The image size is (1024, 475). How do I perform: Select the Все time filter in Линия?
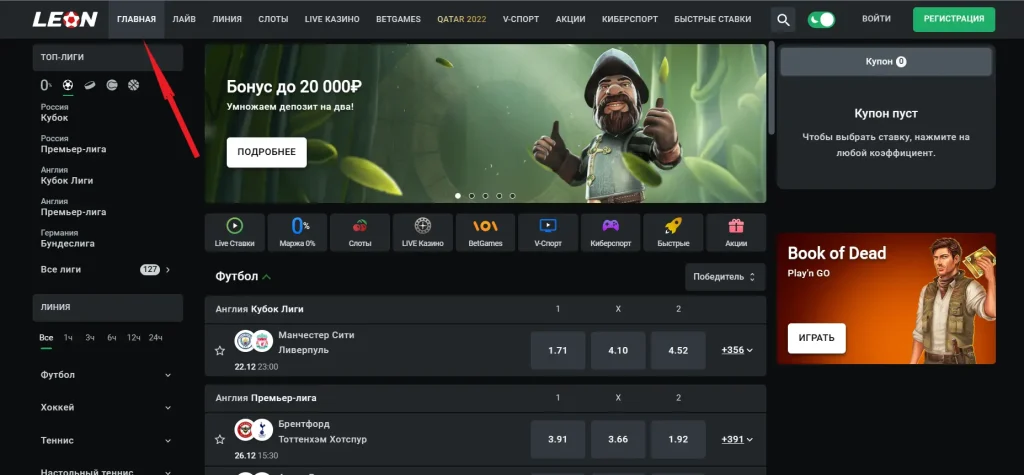[x=46, y=338]
